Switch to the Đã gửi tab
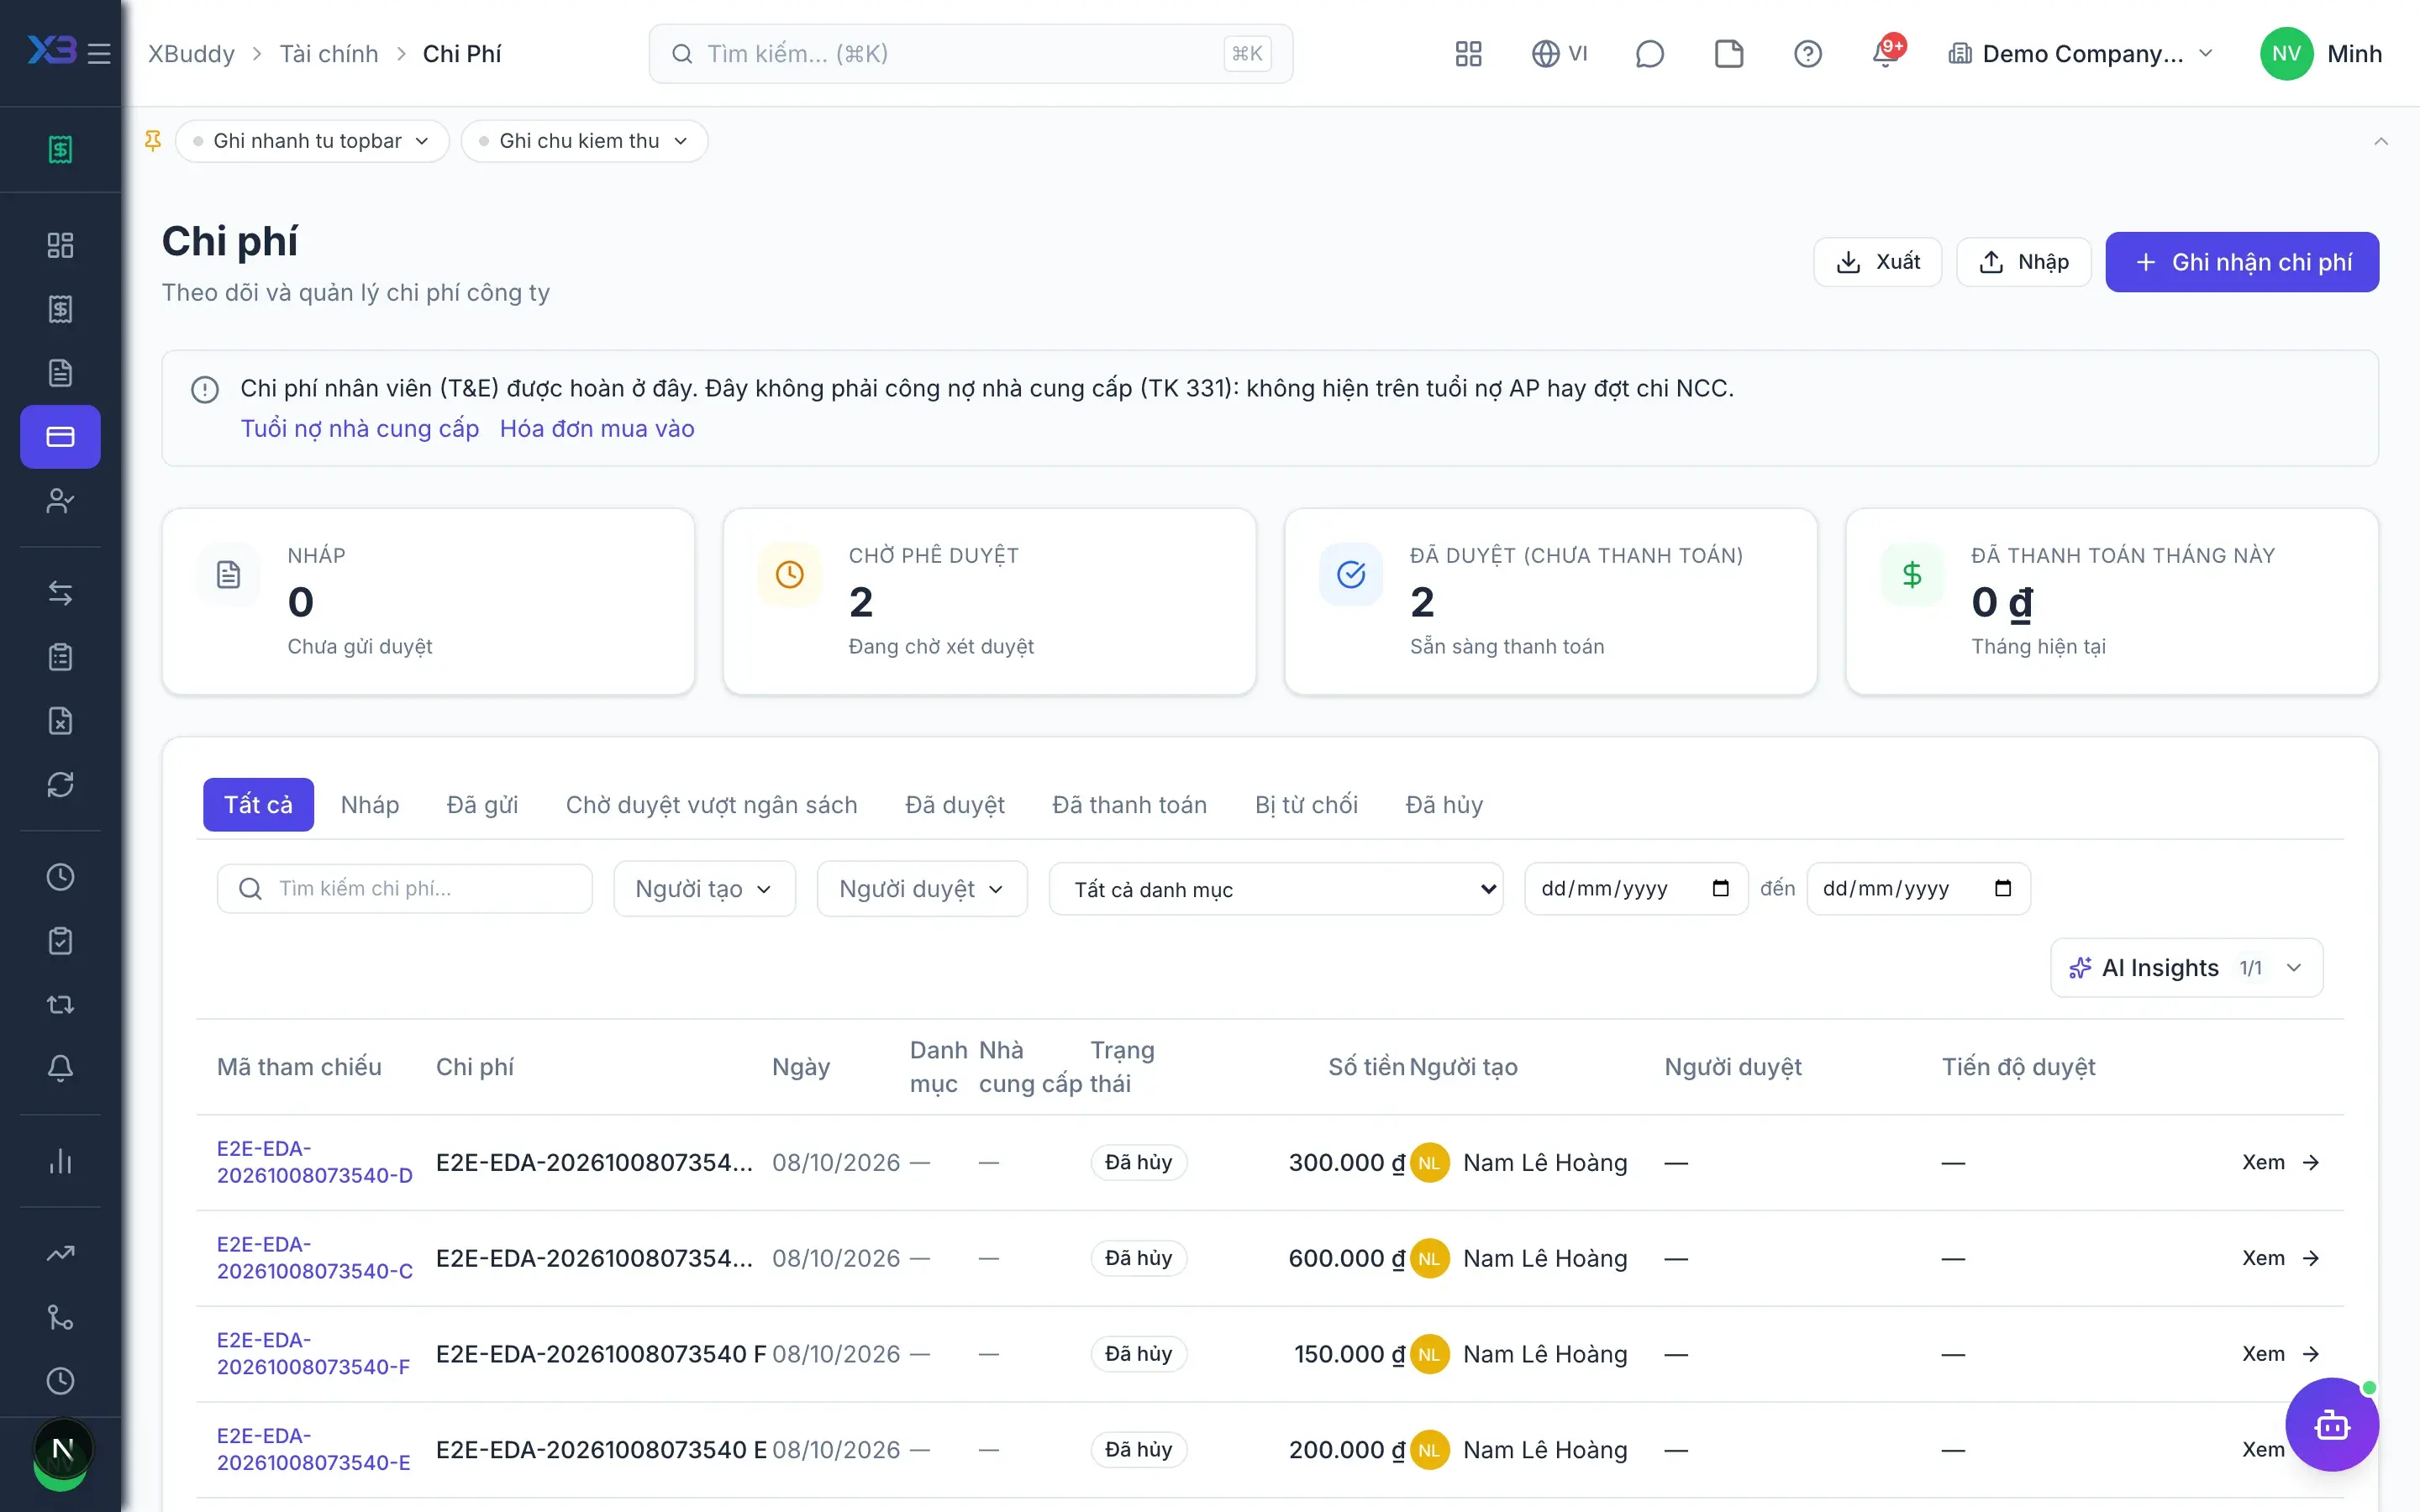 point(482,804)
